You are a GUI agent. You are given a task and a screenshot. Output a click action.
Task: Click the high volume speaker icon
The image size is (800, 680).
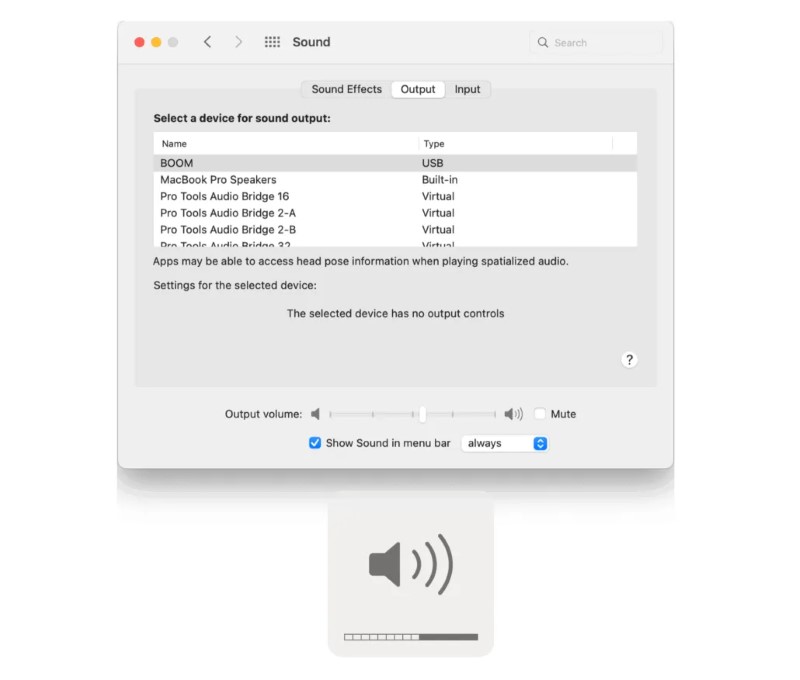pos(513,414)
